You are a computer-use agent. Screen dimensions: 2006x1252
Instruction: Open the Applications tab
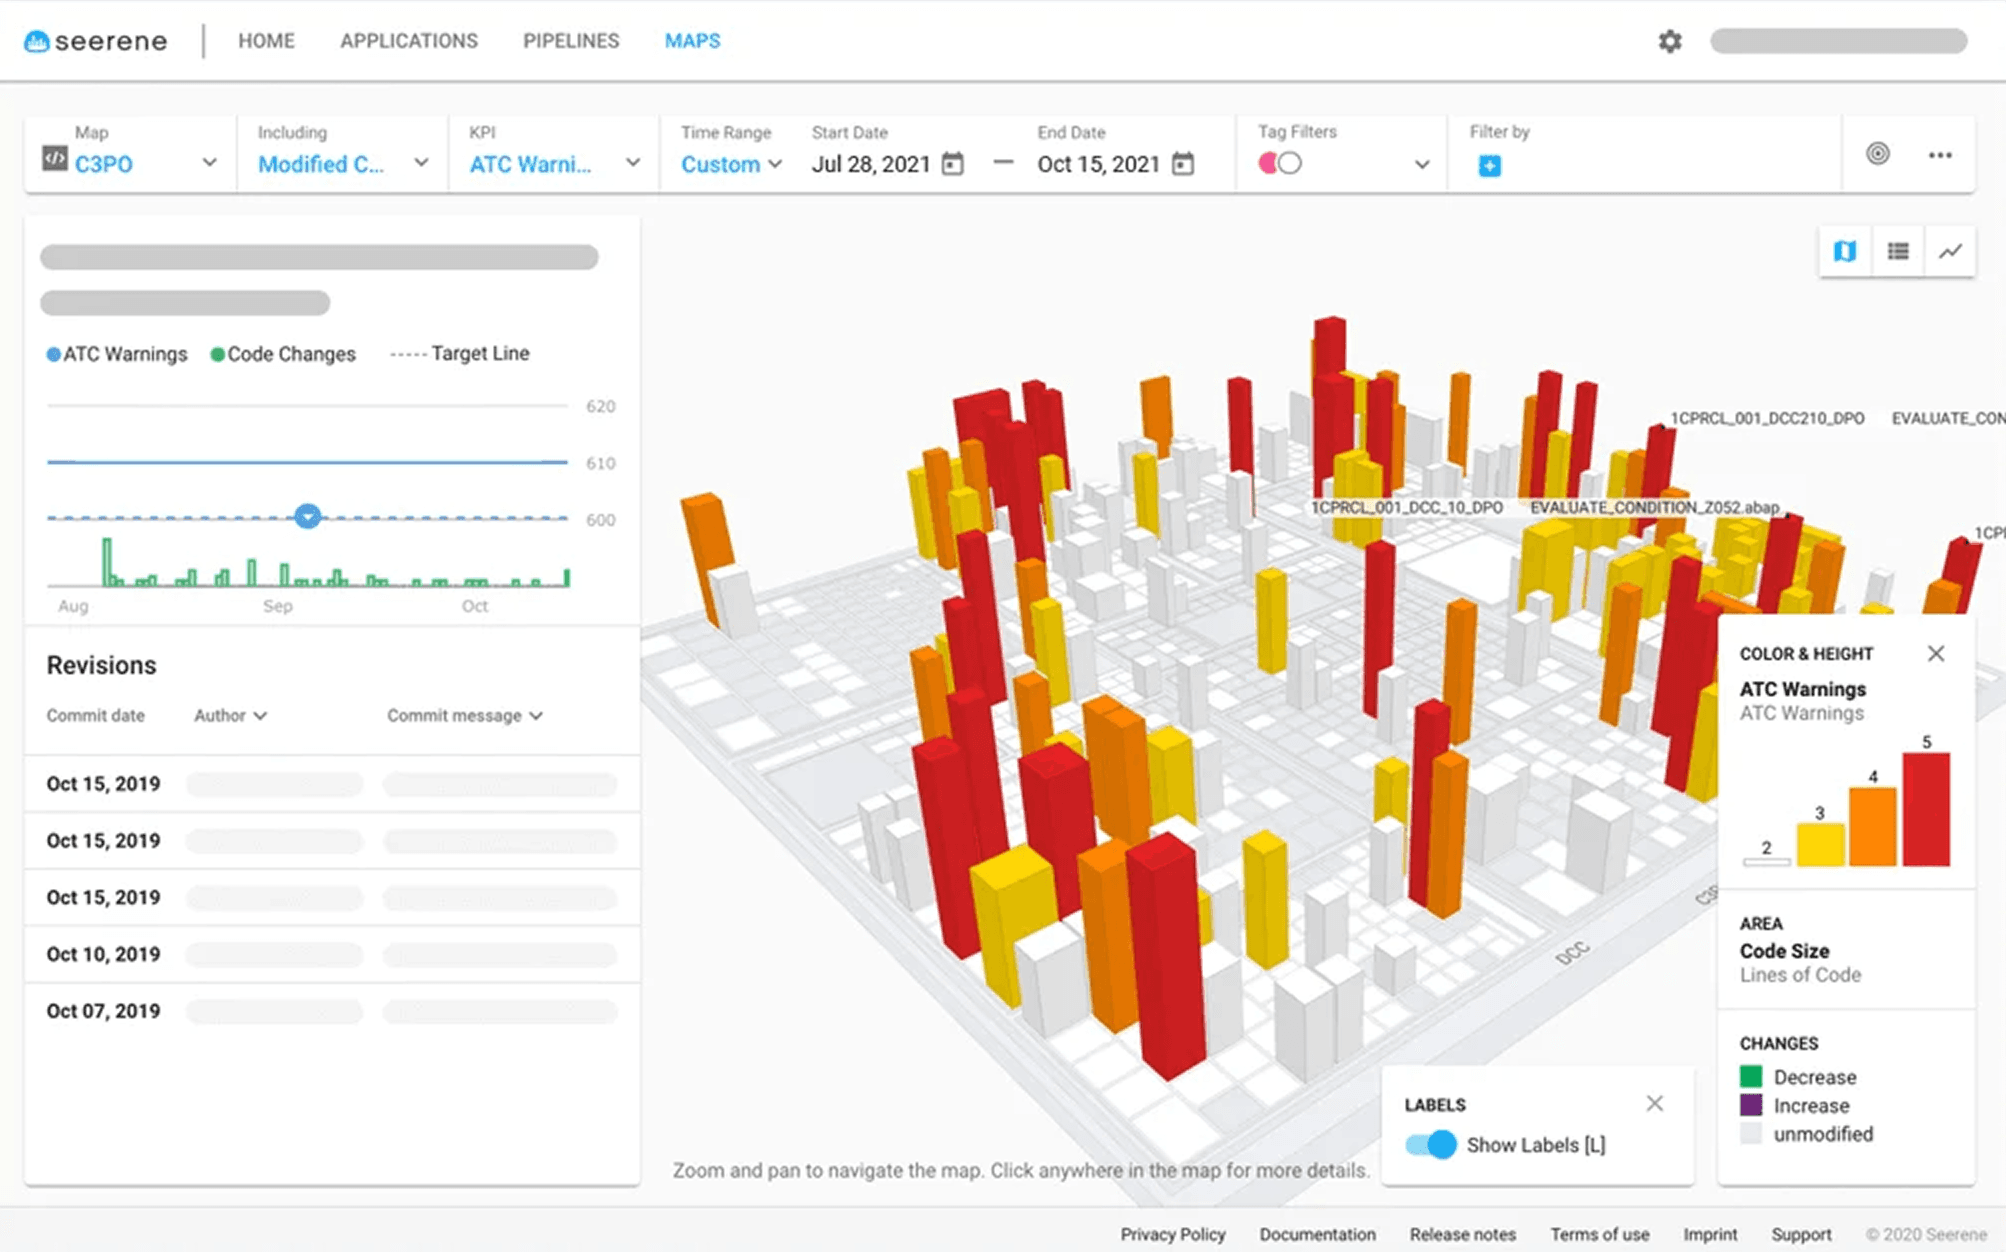408,41
